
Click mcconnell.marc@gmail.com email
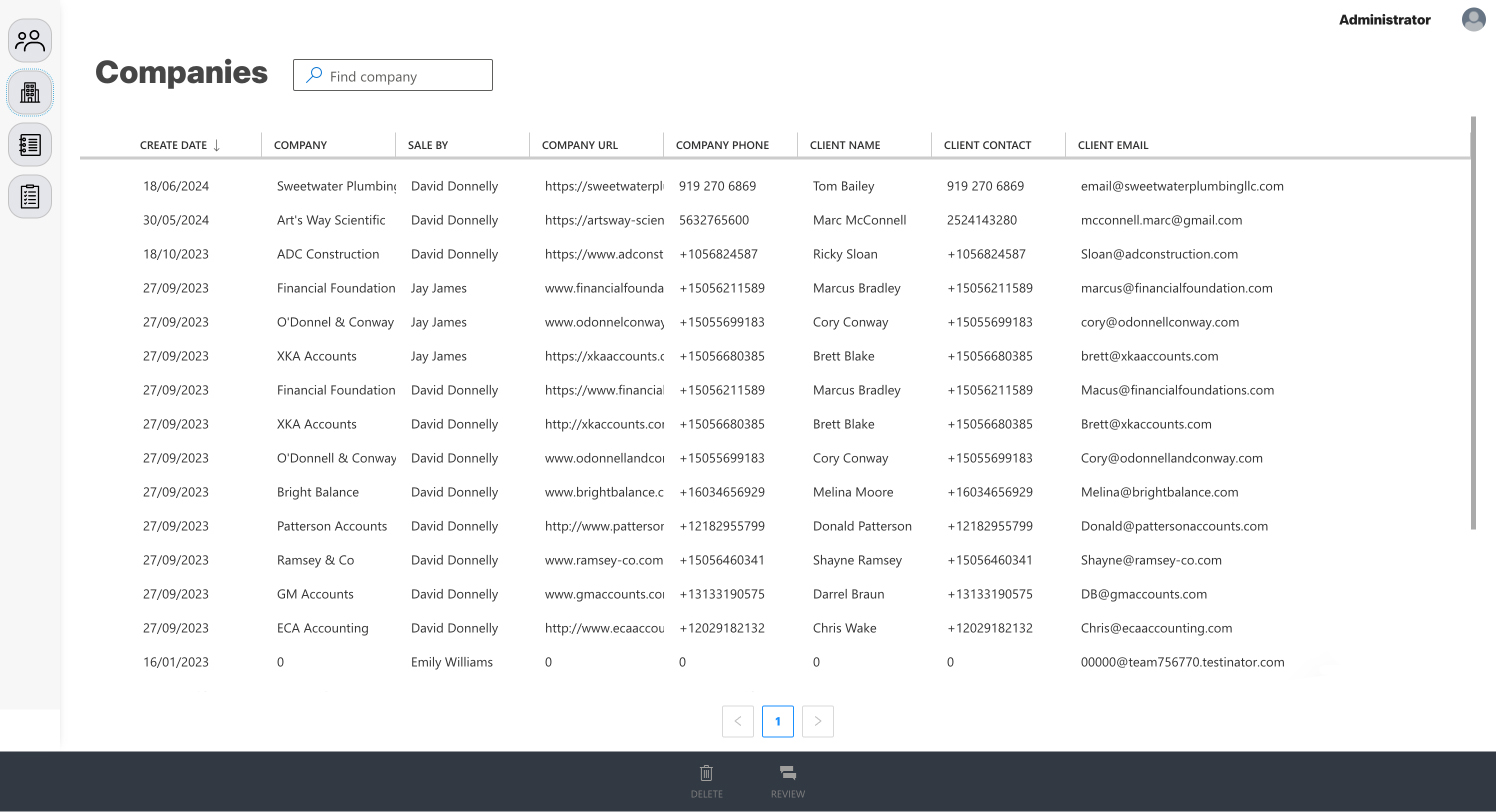(x=1161, y=220)
